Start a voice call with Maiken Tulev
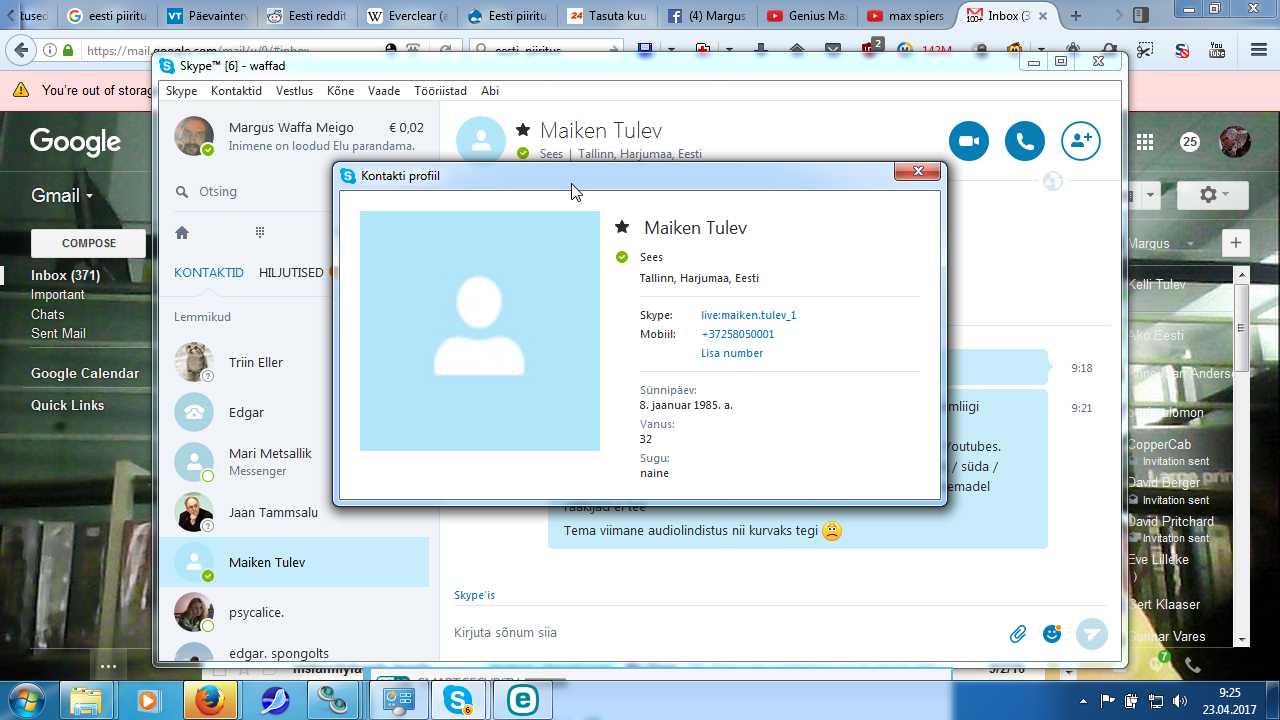Viewport: 1280px width, 720px height. pyautogui.click(x=1025, y=142)
